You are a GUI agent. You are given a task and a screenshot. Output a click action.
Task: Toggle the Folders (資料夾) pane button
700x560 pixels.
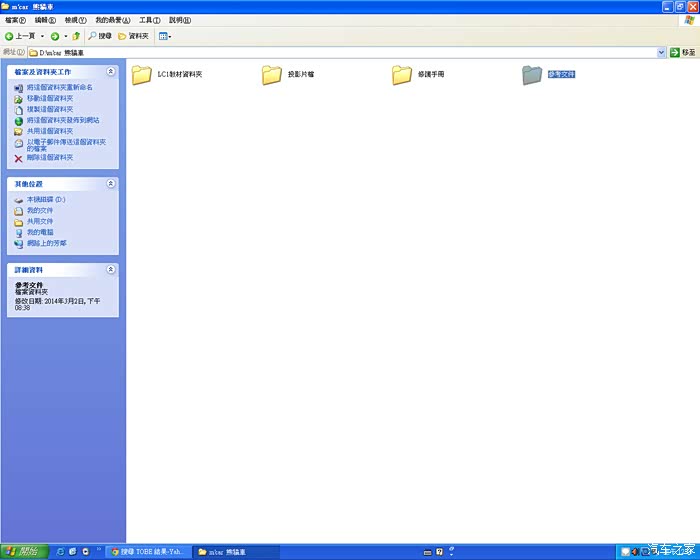[133, 36]
